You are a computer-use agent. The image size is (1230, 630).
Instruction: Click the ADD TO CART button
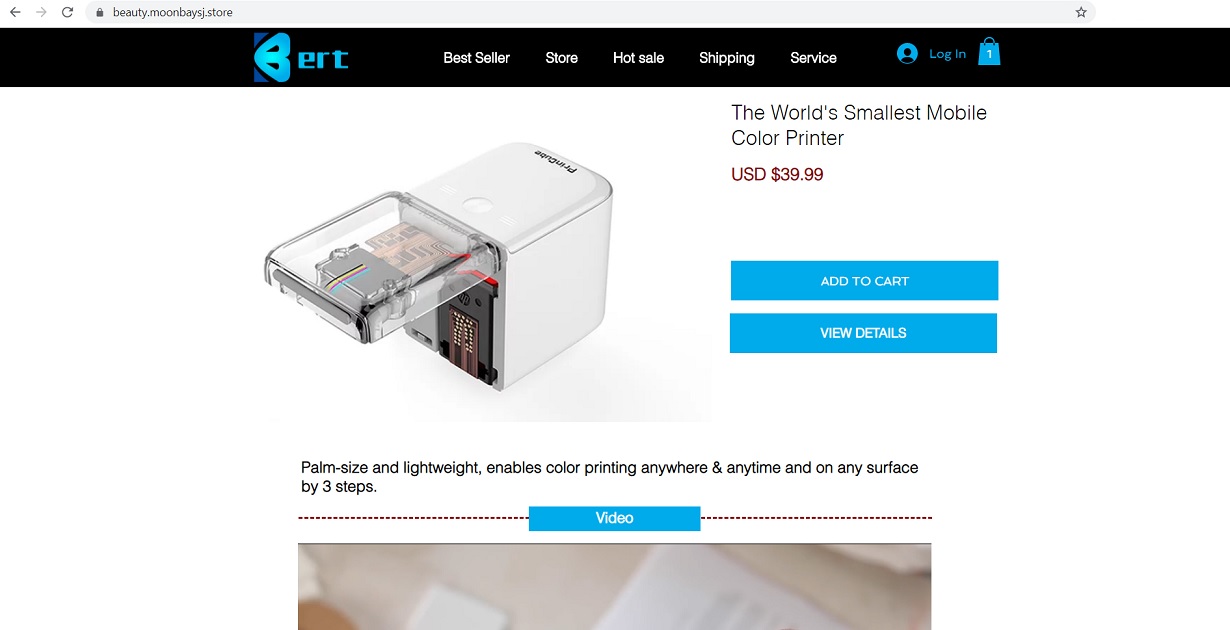864,281
